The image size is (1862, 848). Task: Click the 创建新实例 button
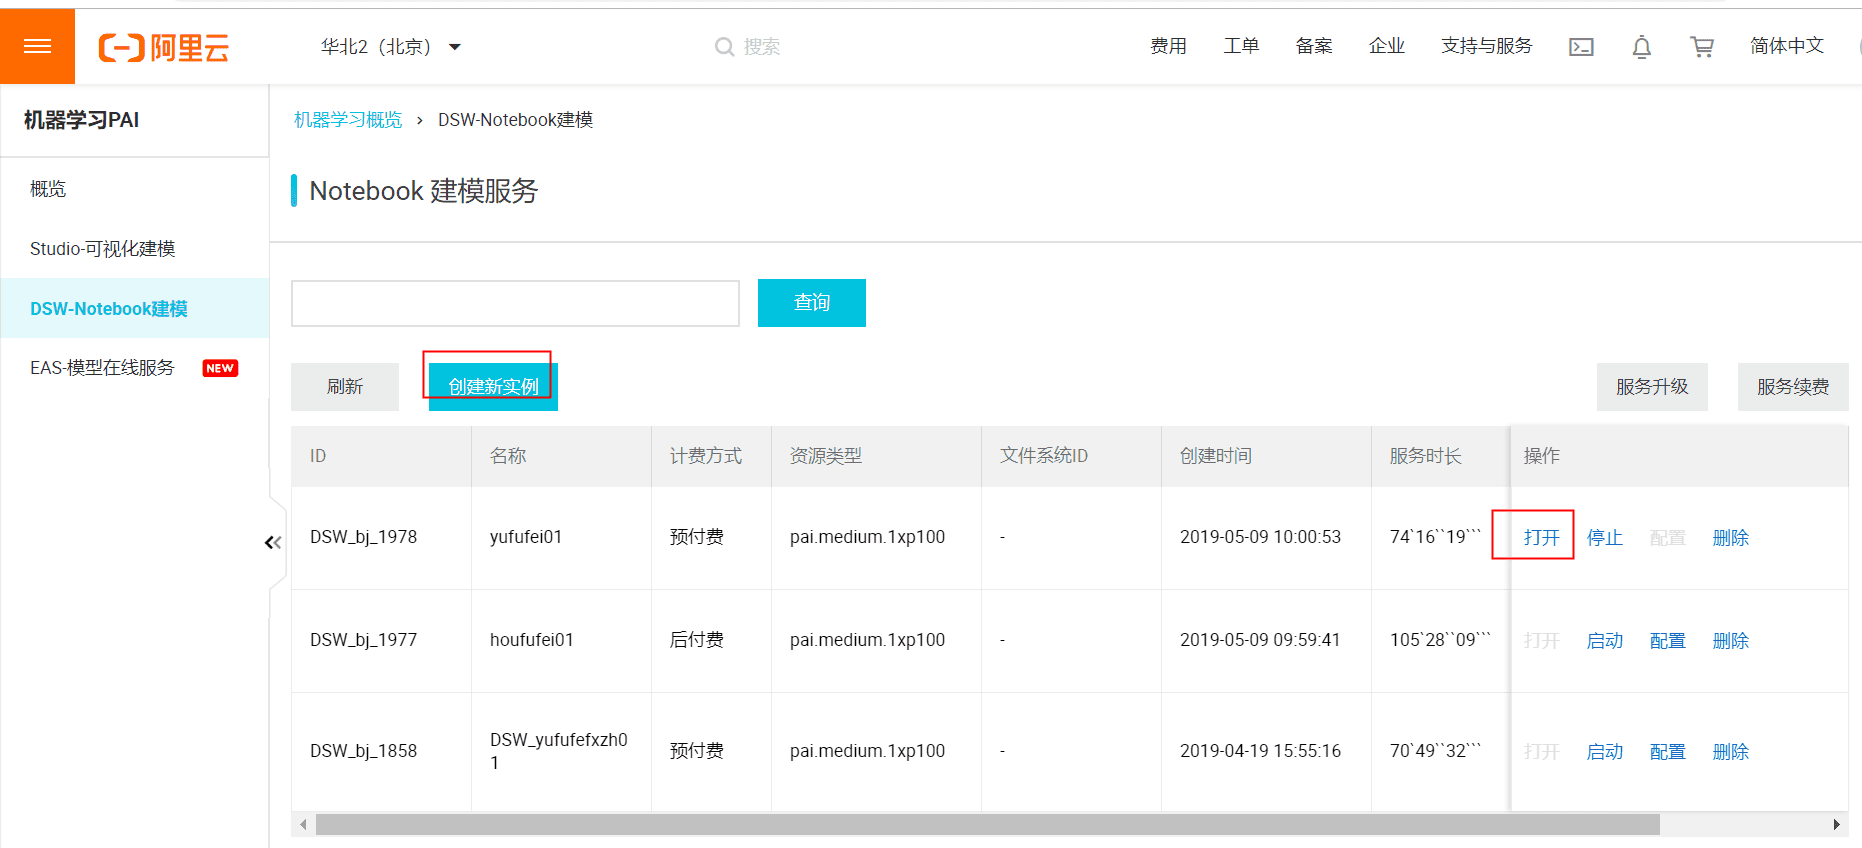point(493,387)
